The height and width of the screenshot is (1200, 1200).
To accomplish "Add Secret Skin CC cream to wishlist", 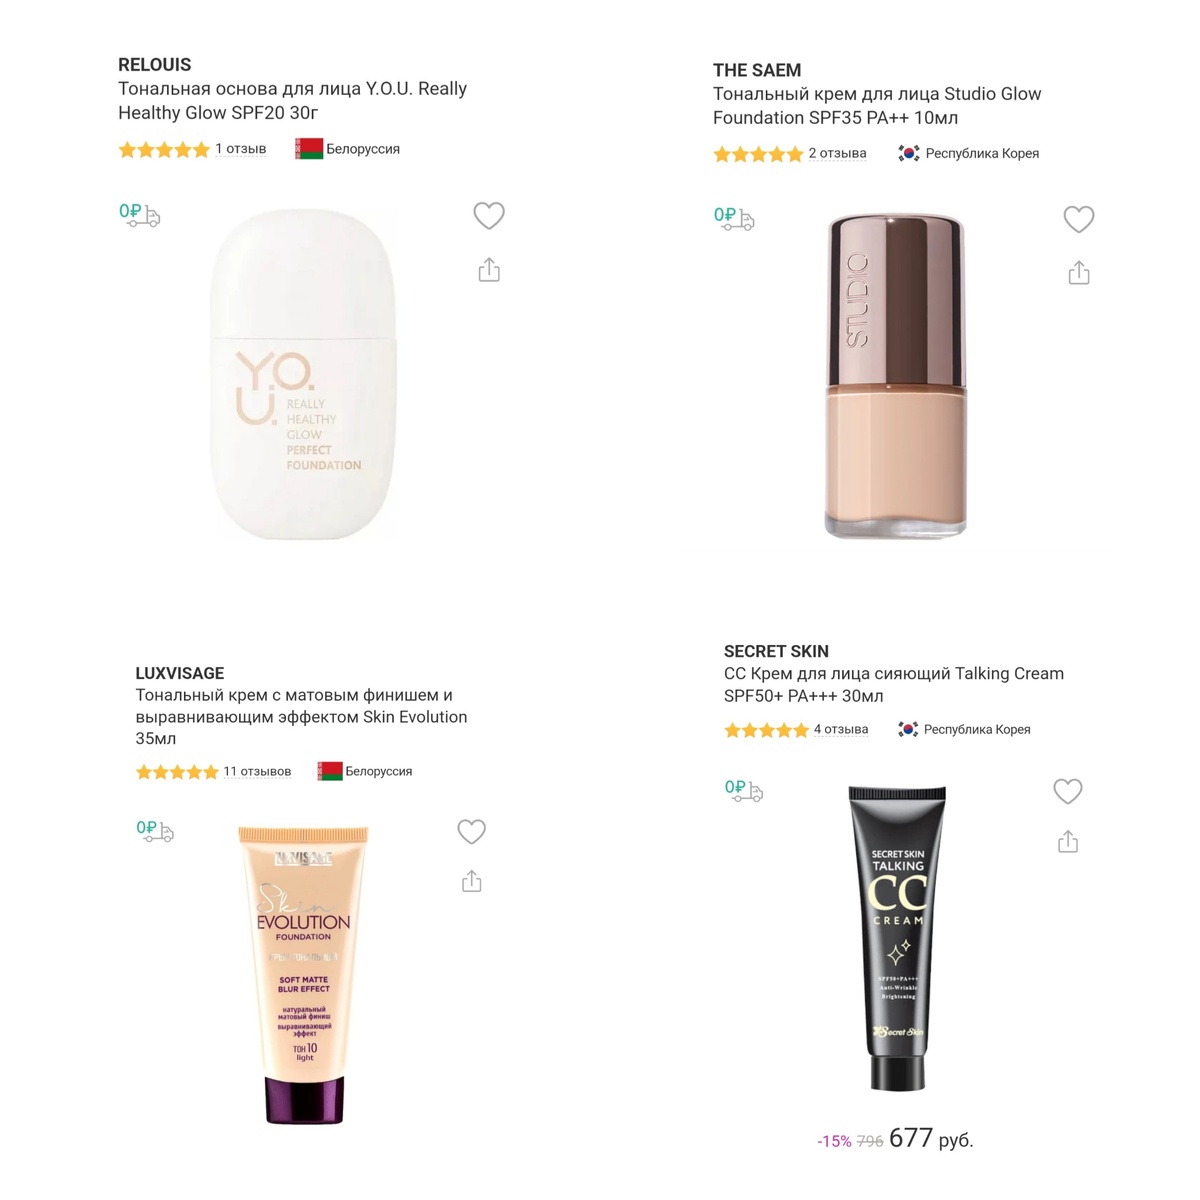I will 1068,791.
